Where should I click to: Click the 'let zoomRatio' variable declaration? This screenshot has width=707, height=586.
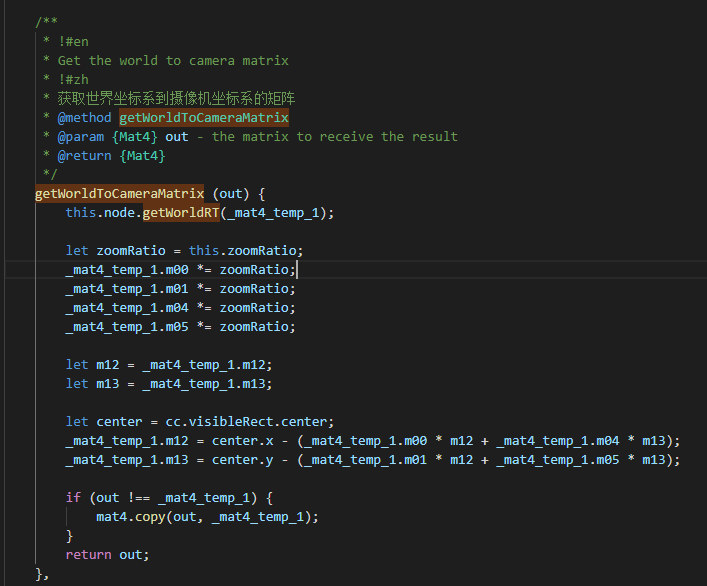[115, 250]
